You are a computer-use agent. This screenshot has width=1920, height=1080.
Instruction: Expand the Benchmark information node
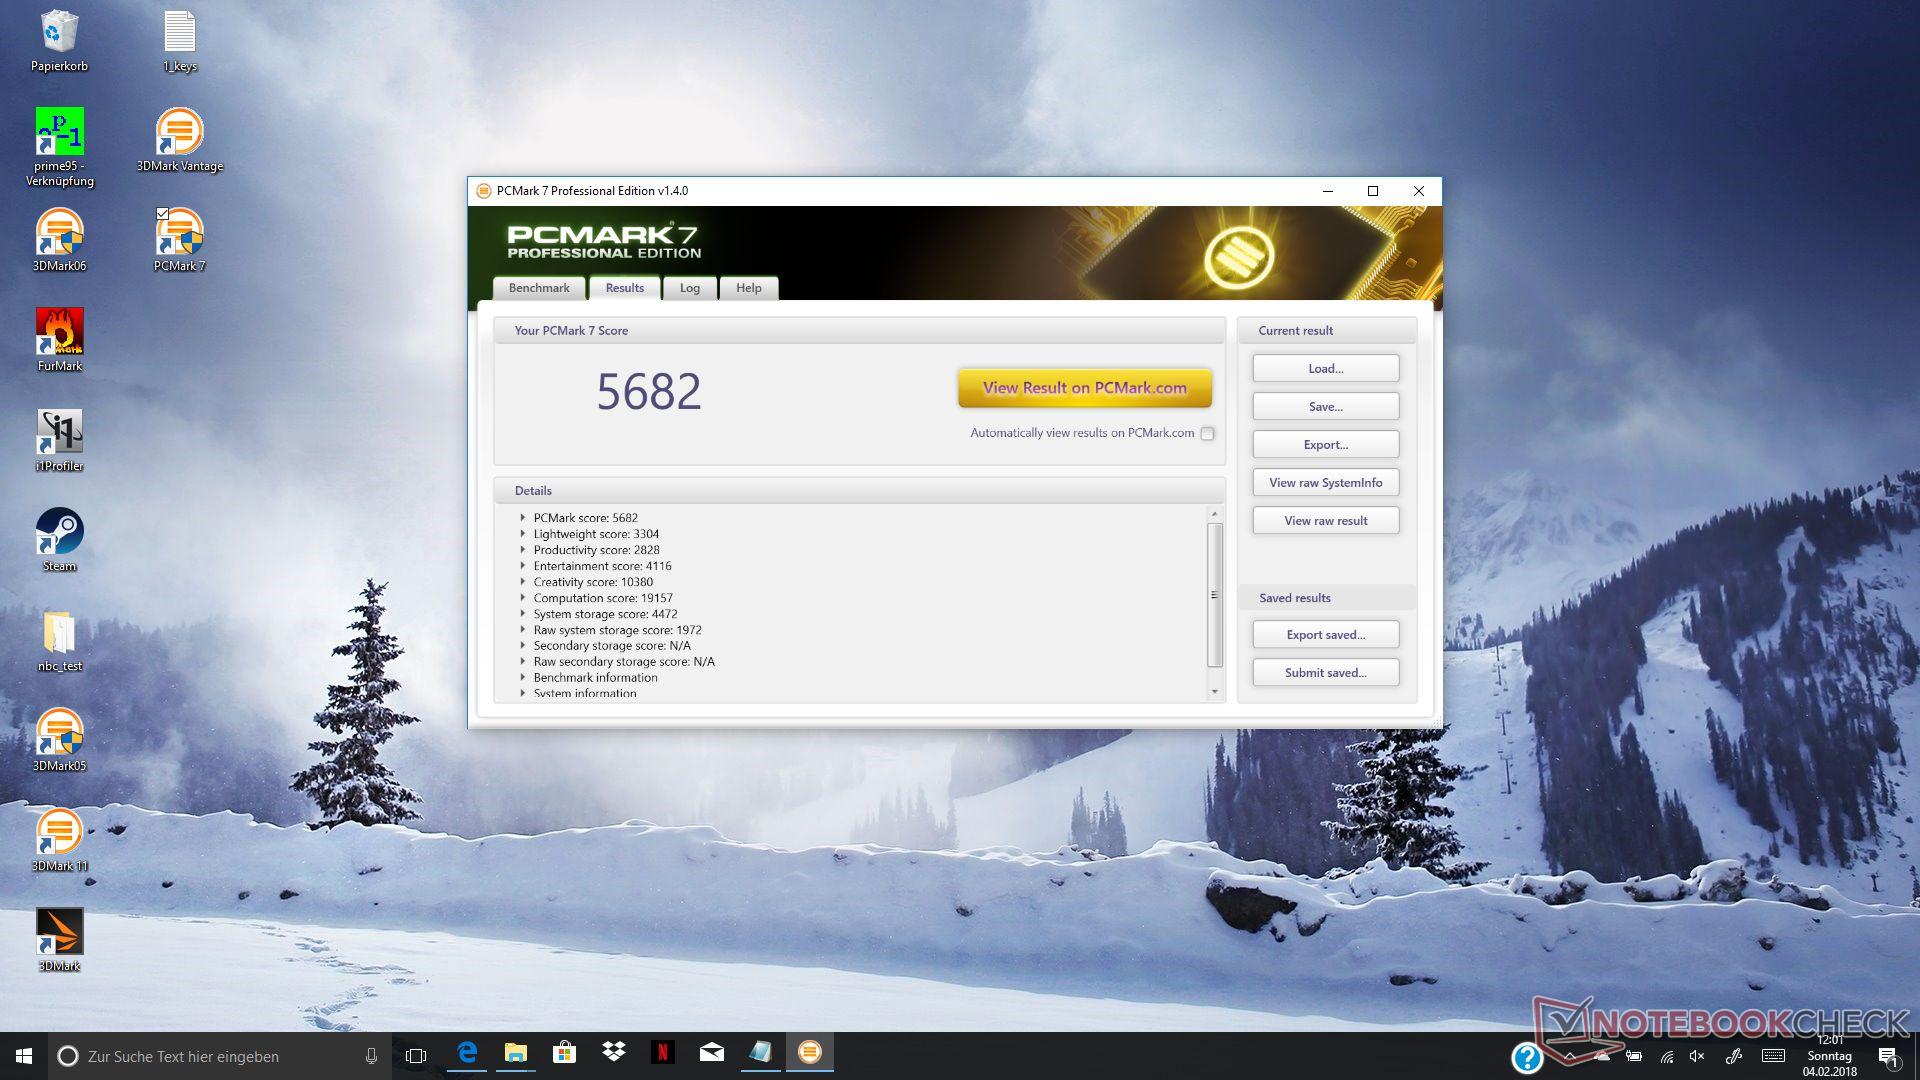click(522, 678)
